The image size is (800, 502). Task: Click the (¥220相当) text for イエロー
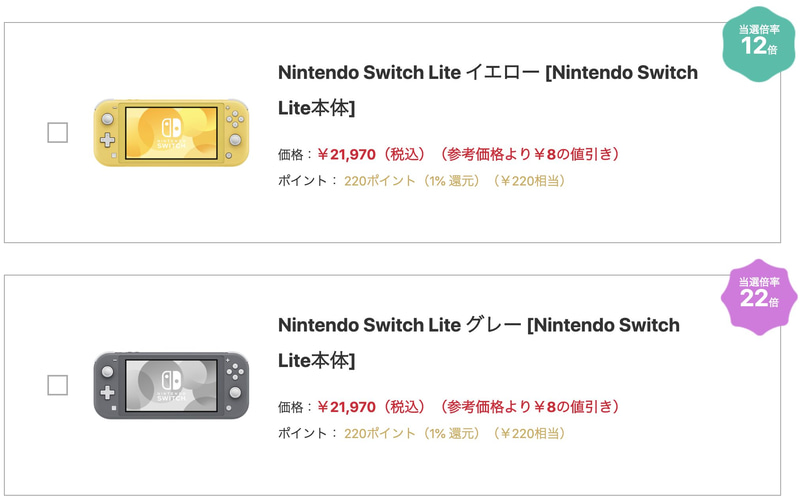point(529,181)
